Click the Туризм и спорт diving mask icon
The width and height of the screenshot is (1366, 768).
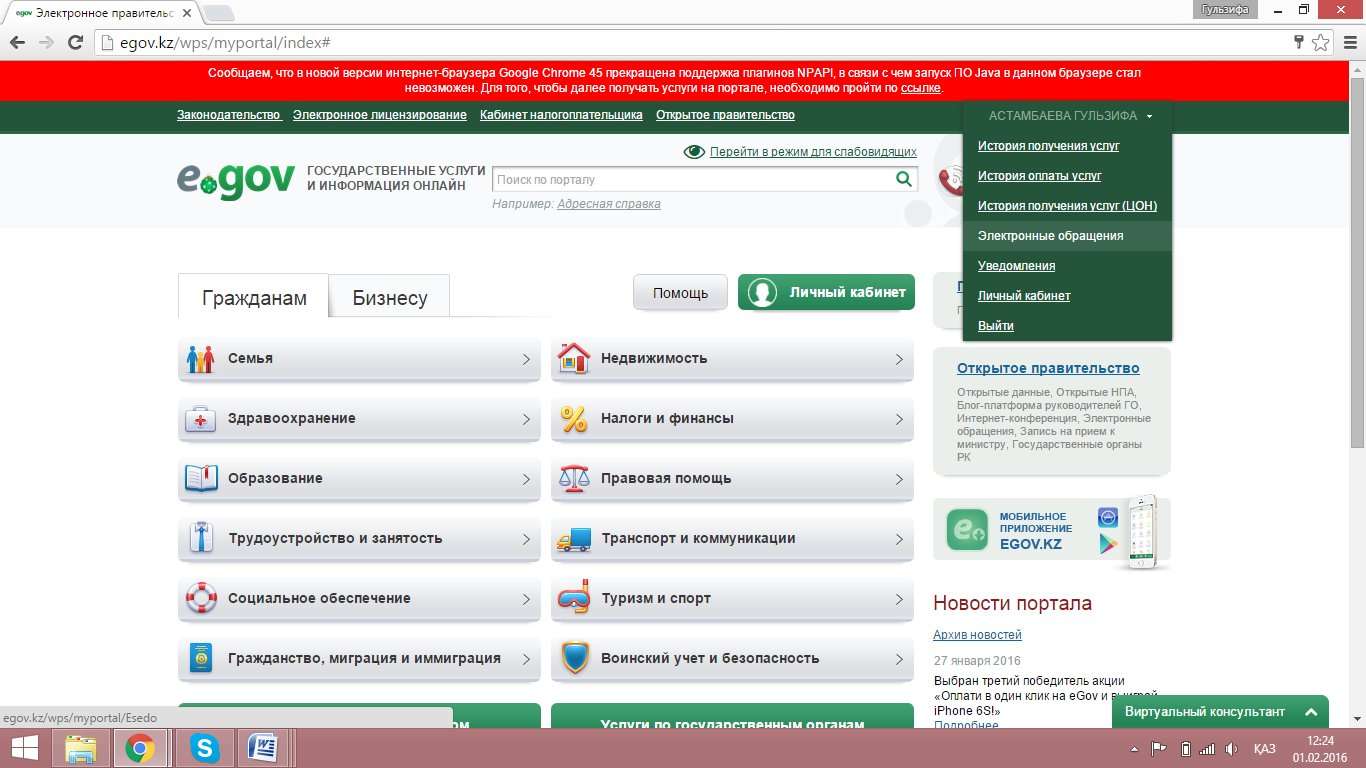574,598
